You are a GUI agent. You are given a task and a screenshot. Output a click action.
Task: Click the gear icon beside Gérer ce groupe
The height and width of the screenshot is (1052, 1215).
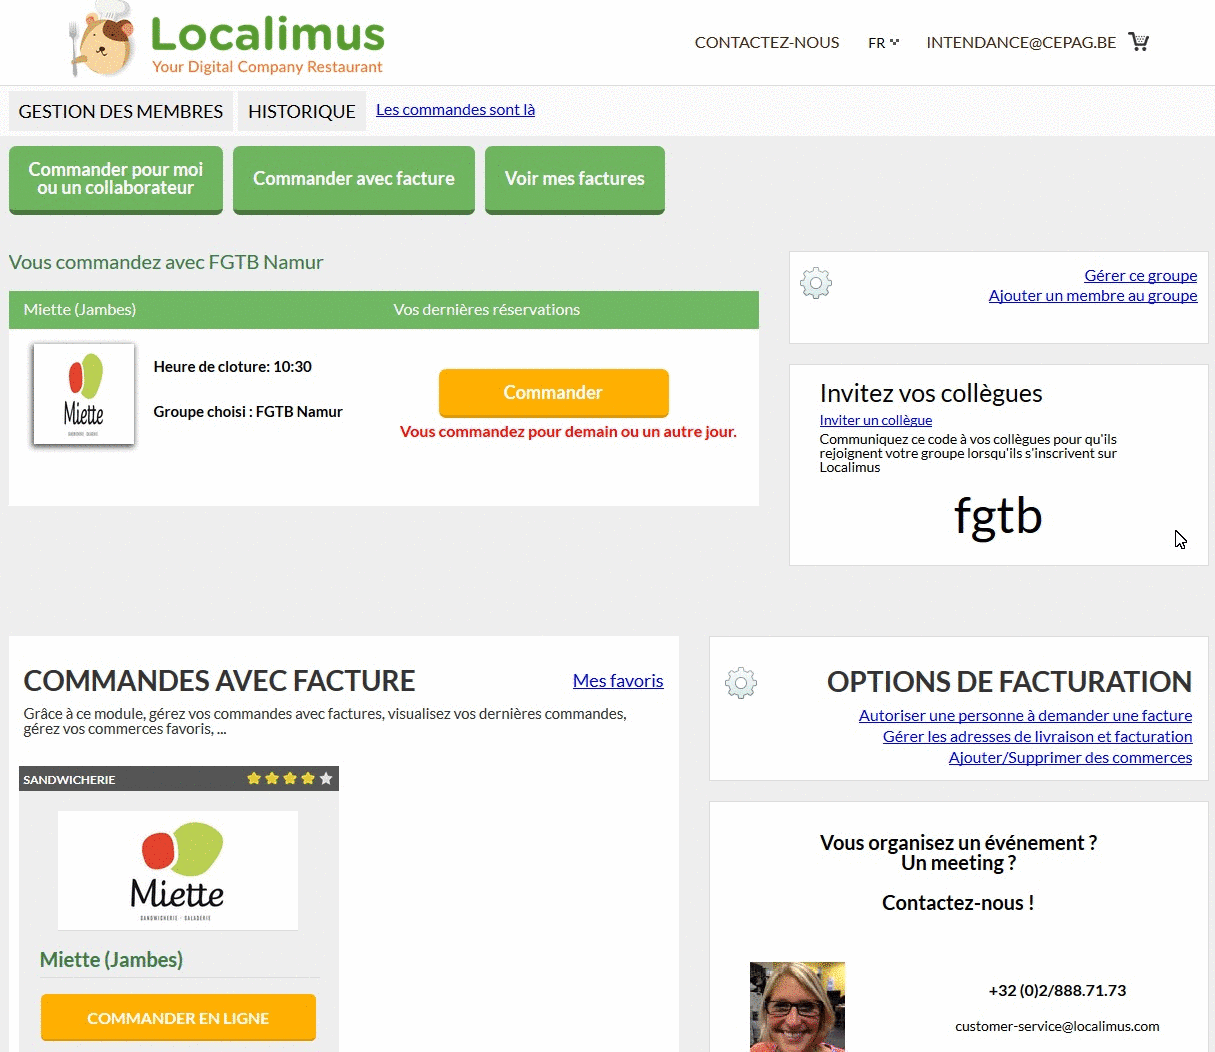(816, 284)
